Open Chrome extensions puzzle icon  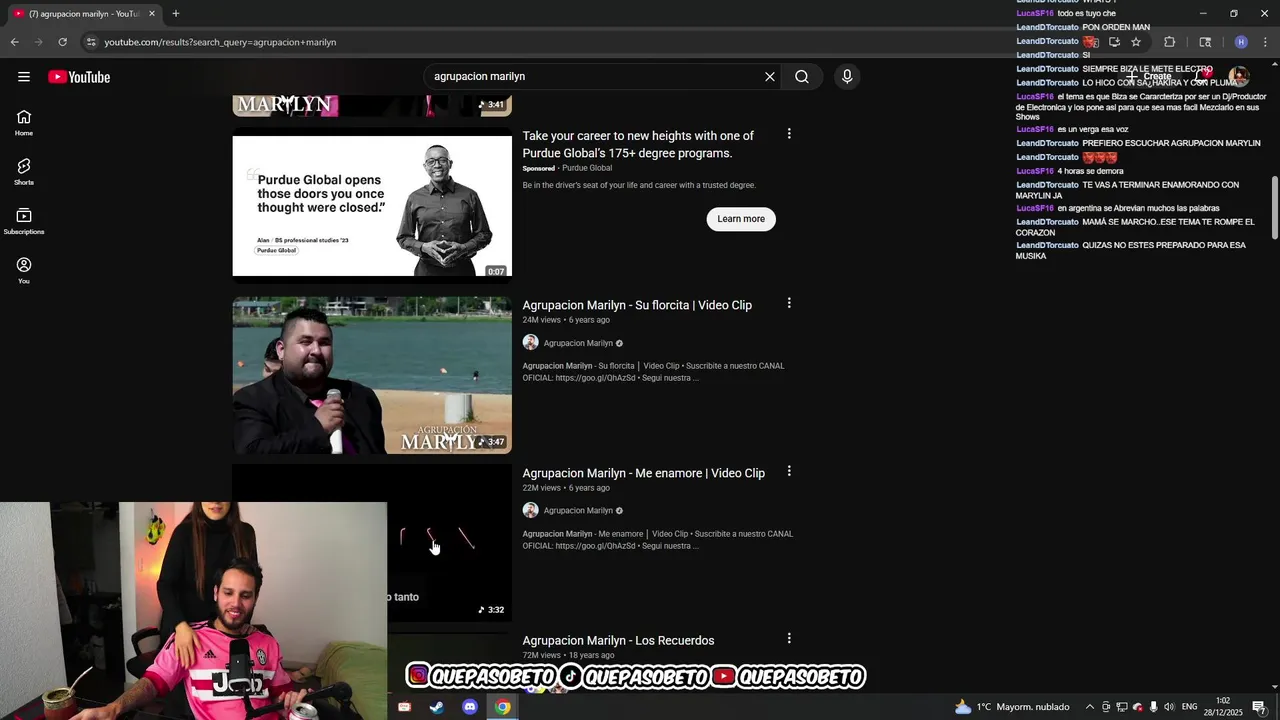click(x=1169, y=42)
